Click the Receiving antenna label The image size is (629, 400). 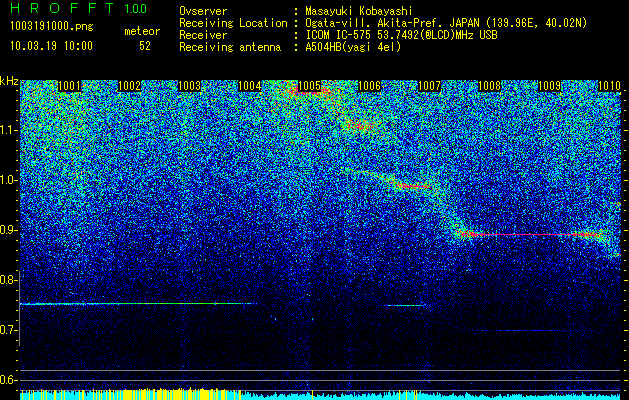click(x=230, y=47)
